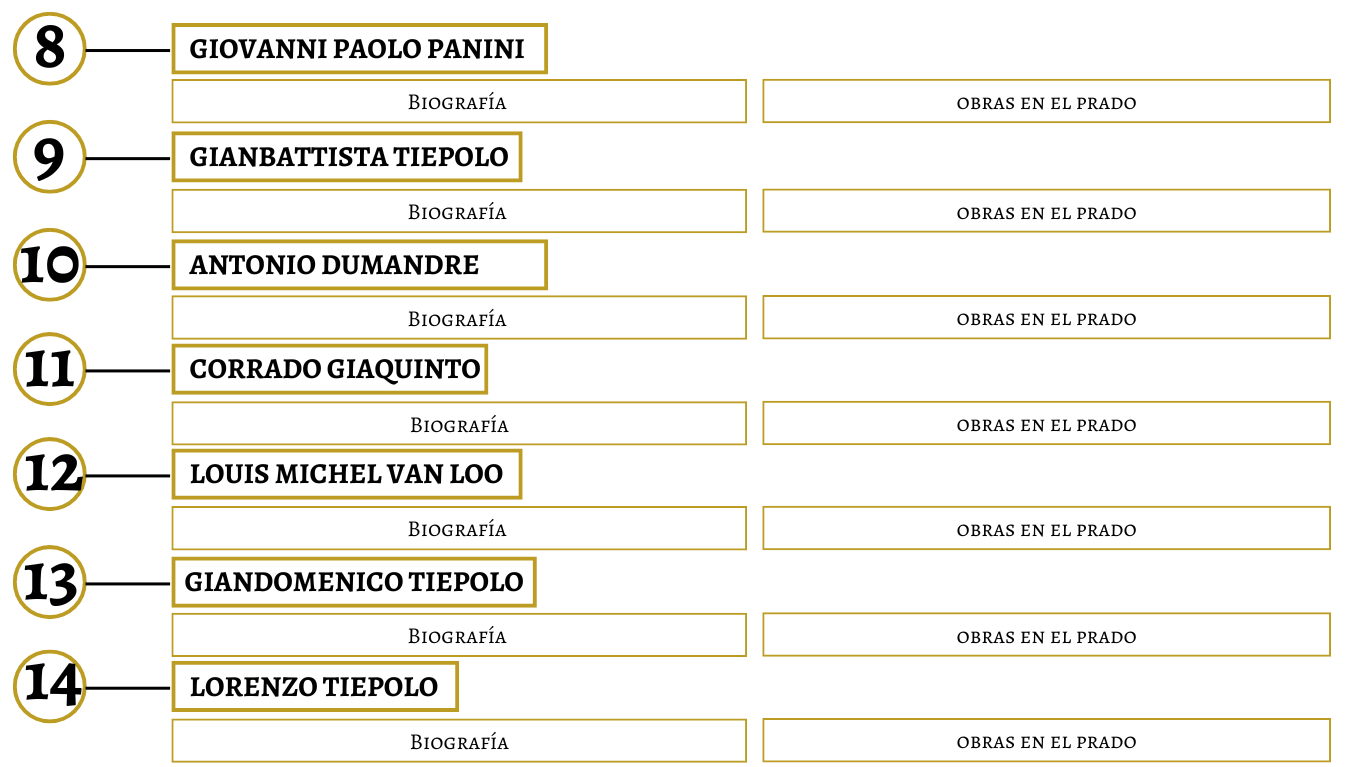This screenshot has width=1366, height=767.
Task: Open Gianbattista Tiepolo name box
Action: point(347,157)
